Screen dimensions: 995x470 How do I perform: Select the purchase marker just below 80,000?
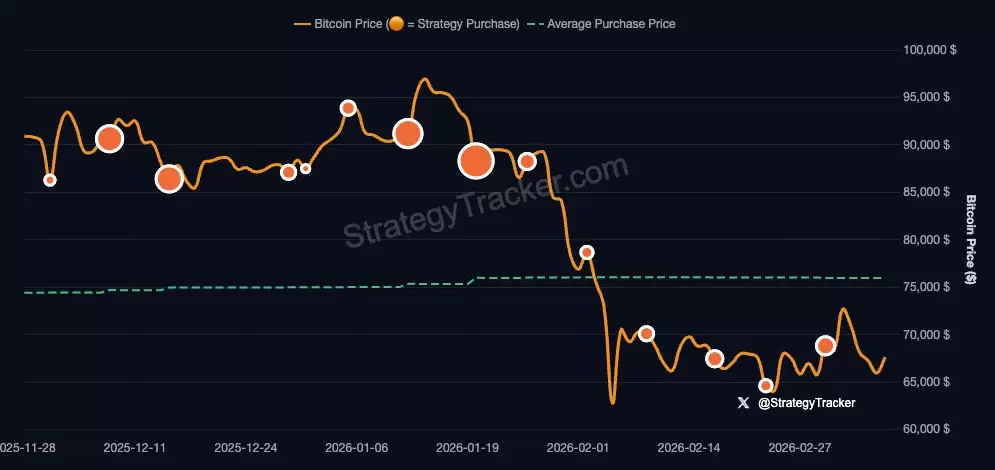coord(587,252)
